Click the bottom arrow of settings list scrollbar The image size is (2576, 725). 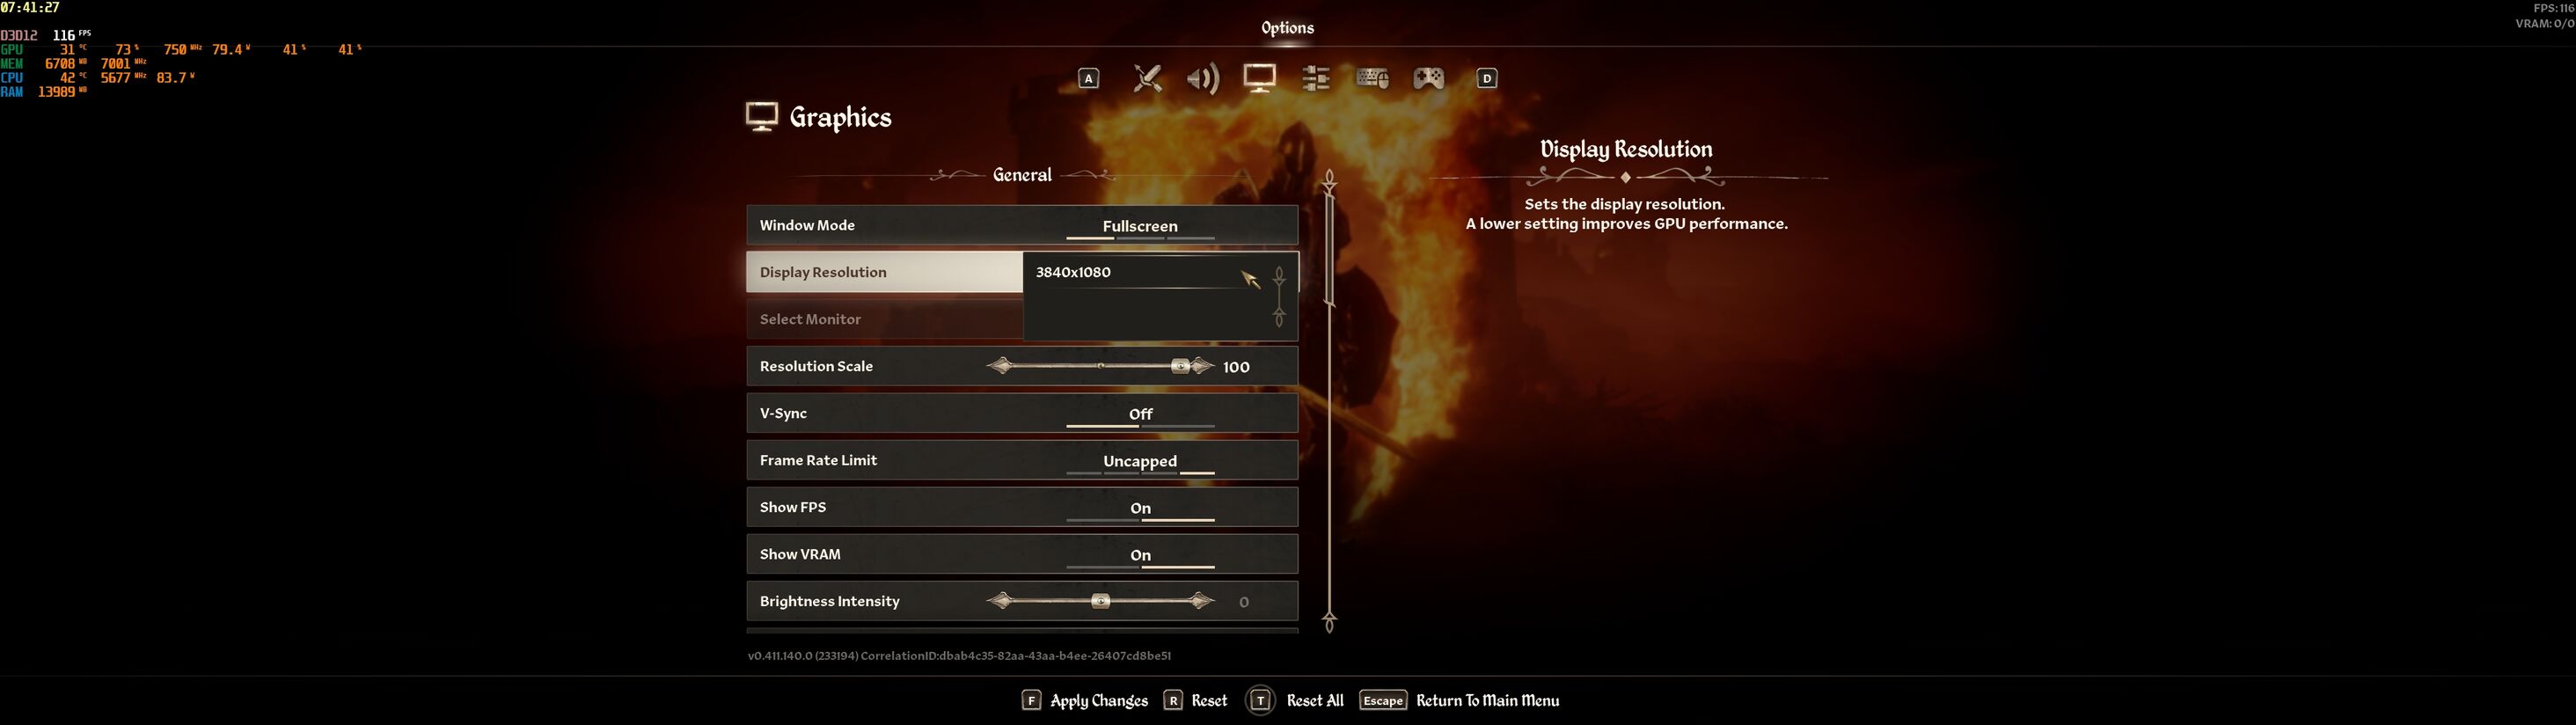[x=1329, y=622]
